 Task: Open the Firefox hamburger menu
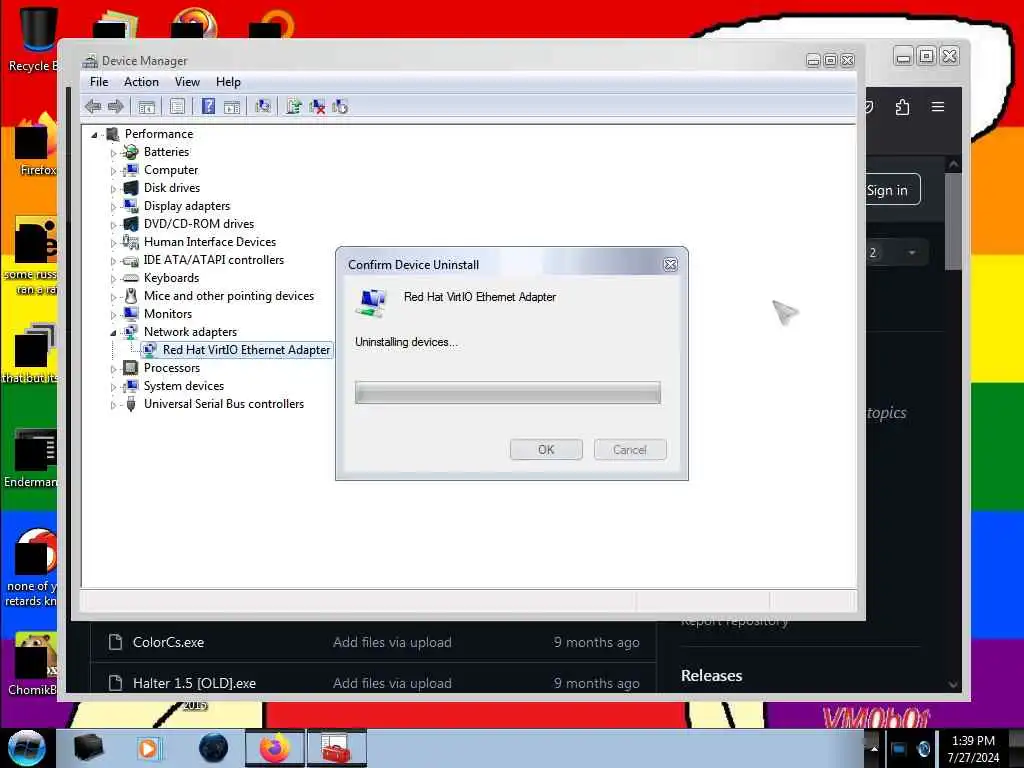pyautogui.click(x=938, y=107)
